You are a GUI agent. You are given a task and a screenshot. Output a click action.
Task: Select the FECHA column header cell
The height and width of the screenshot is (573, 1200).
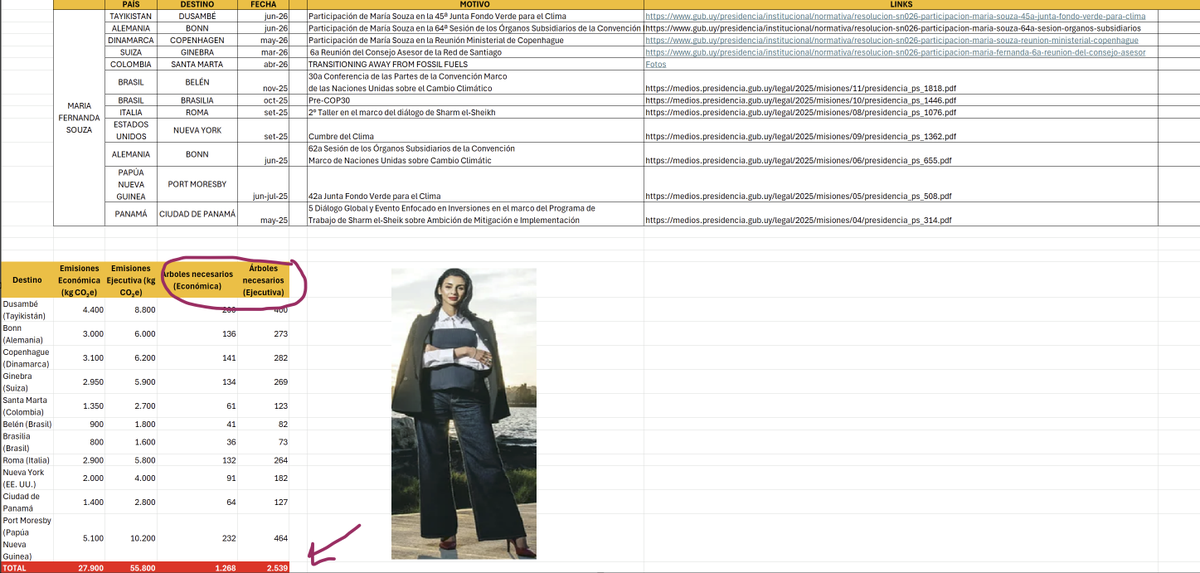[265, 5]
